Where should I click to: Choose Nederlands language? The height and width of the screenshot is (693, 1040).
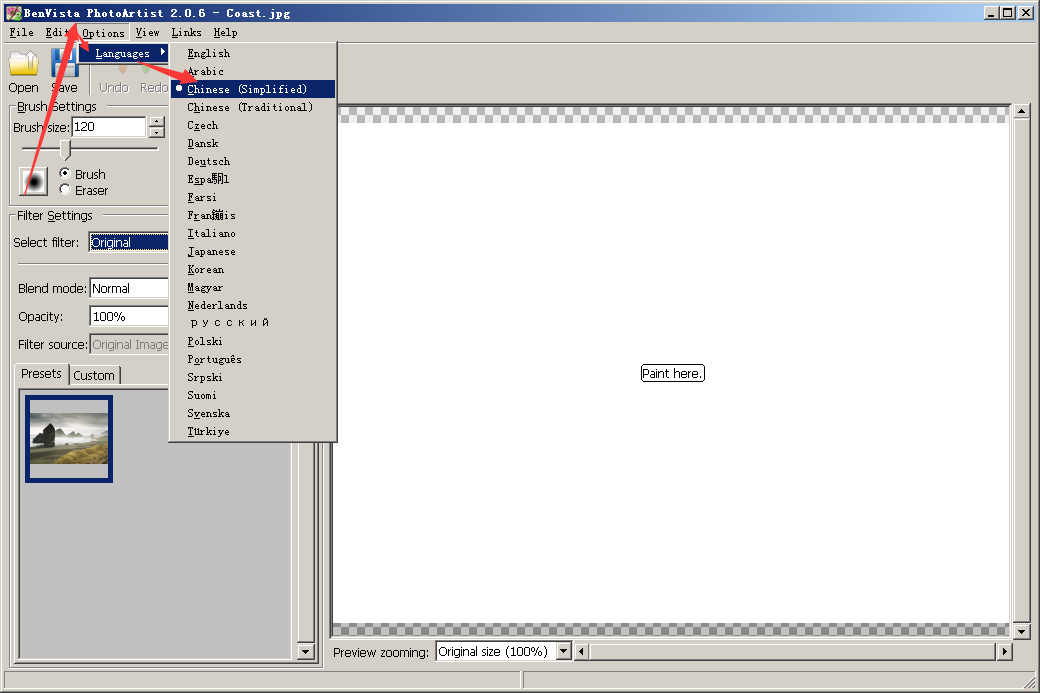(x=253, y=305)
